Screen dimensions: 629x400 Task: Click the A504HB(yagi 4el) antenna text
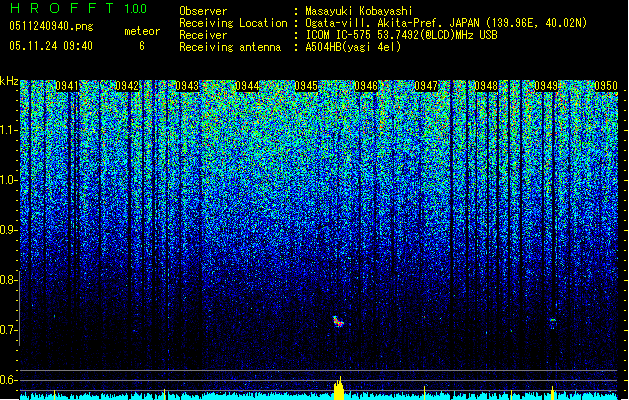coord(353,47)
